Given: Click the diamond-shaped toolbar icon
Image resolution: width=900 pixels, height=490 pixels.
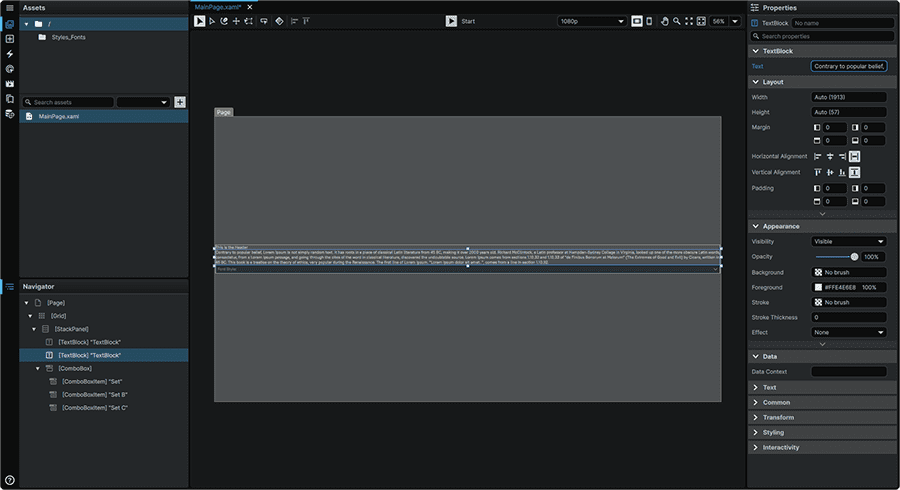Looking at the screenshot, I should (279, 21).
